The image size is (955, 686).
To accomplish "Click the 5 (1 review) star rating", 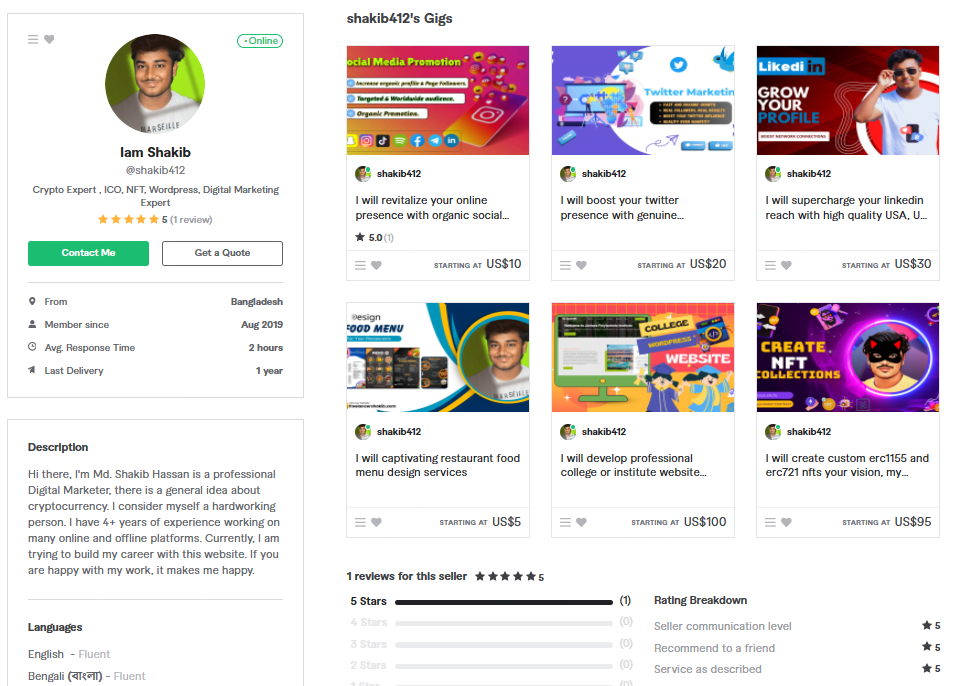I will click(155, 220).
